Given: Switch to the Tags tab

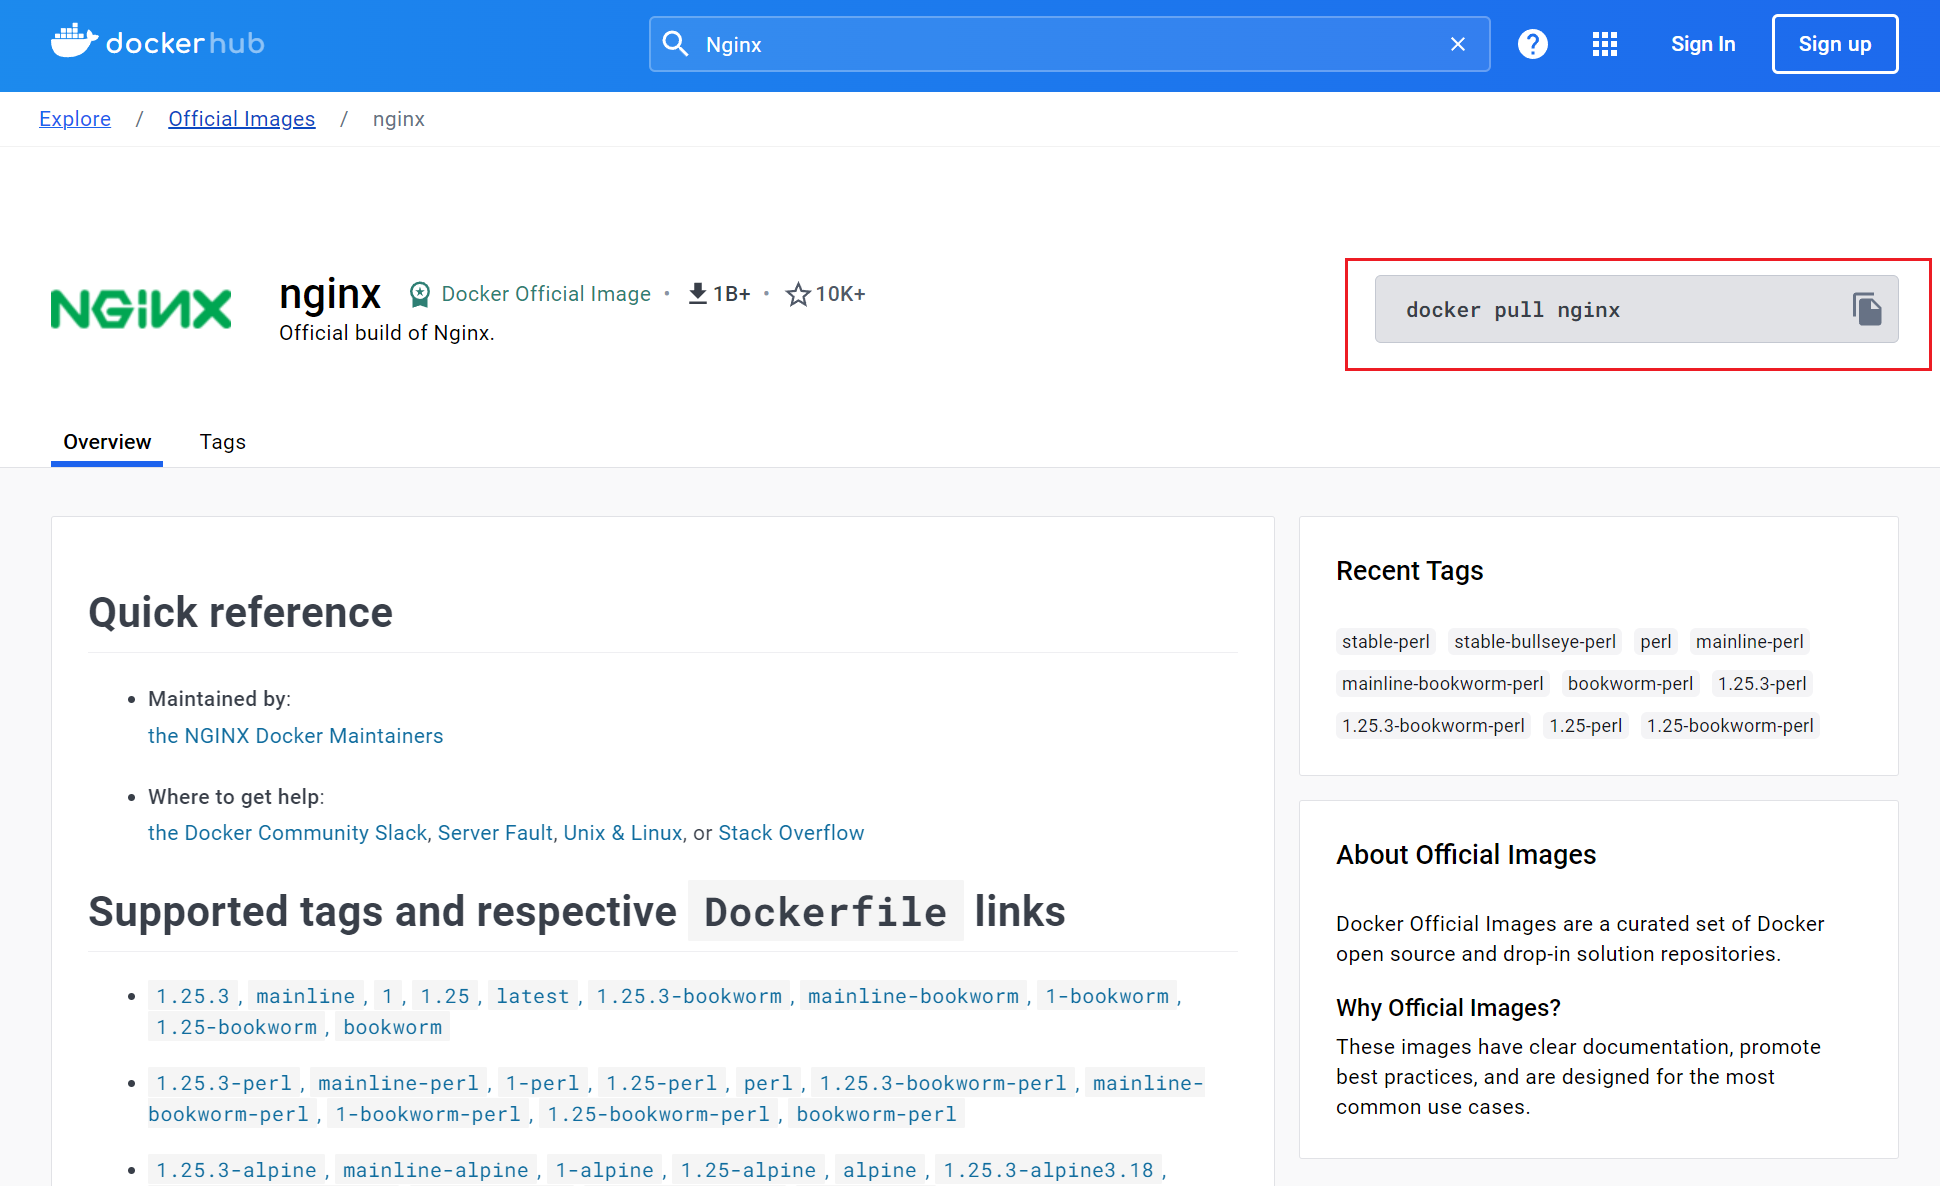Looking at the screenshot, I should (222, 442).
